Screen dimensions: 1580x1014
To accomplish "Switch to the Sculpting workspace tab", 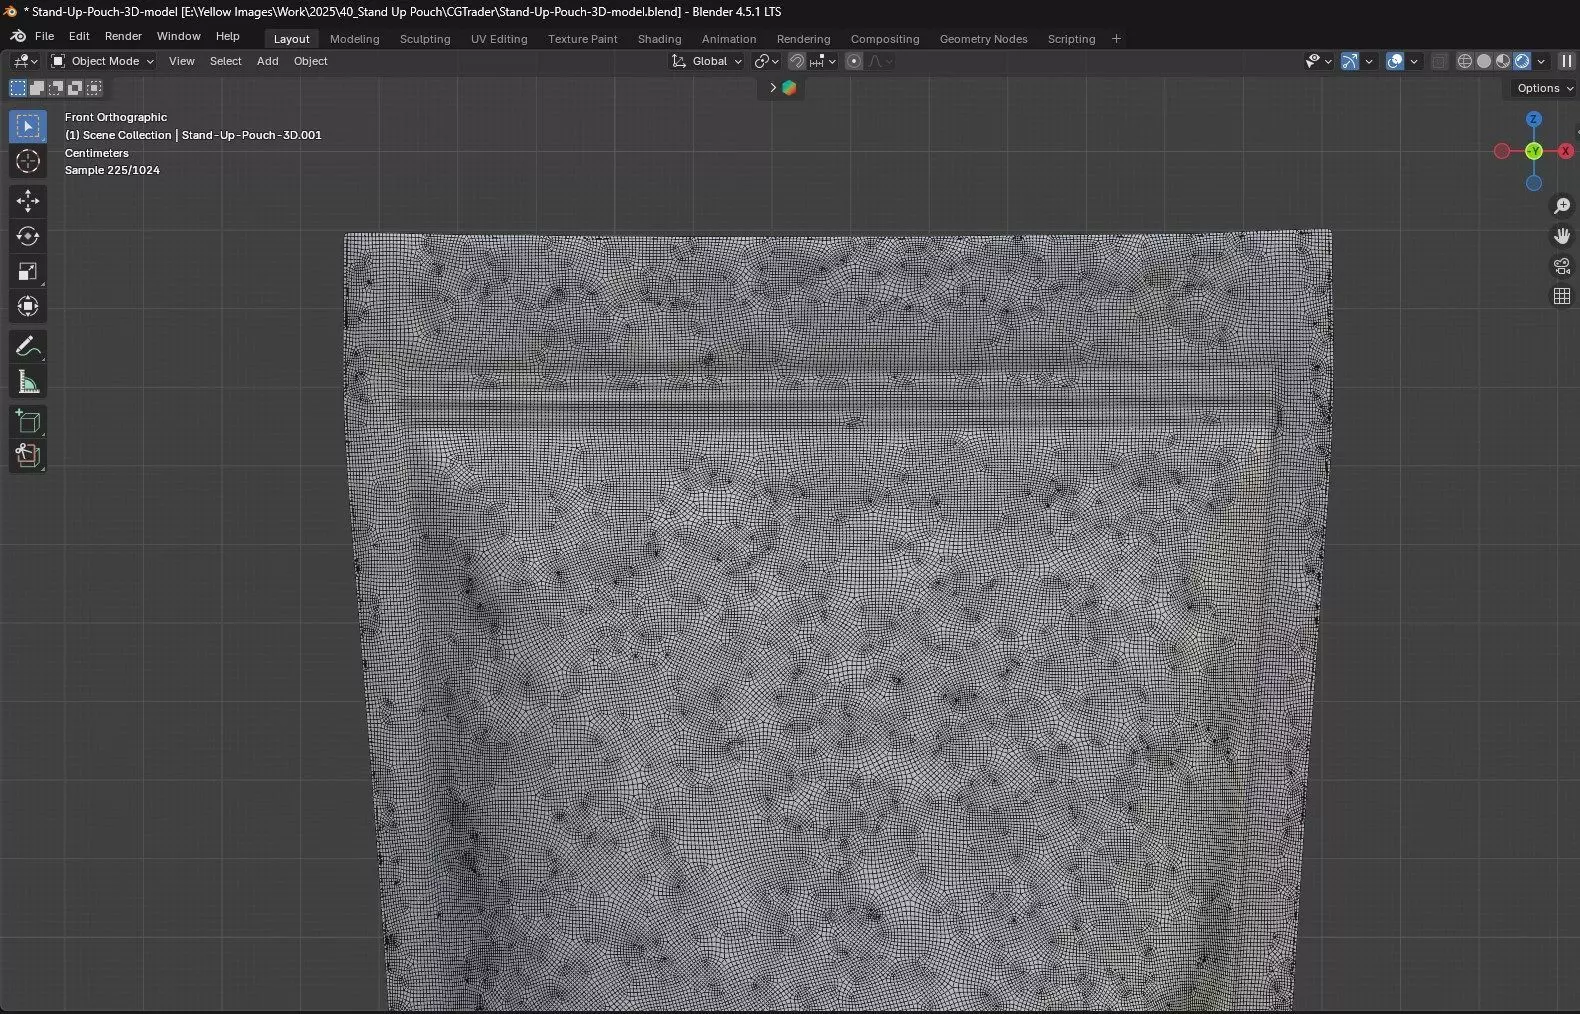I will pos(425,39).
